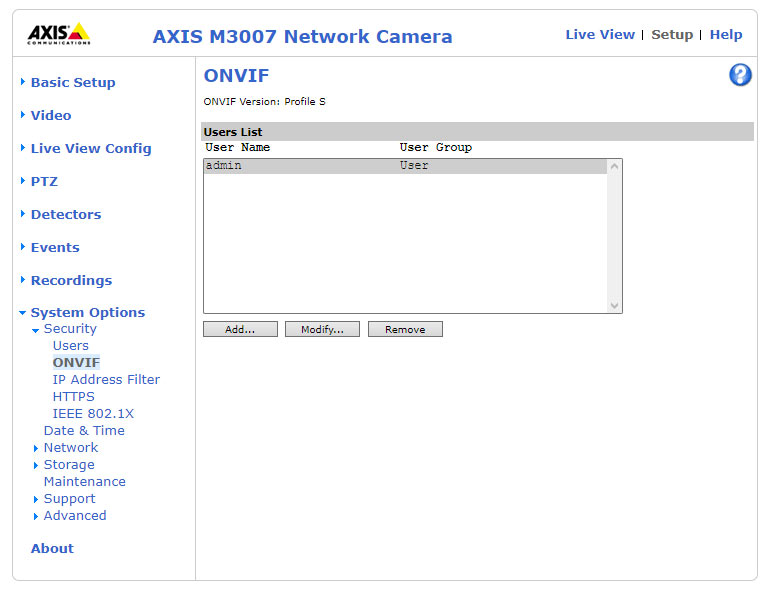Click the AXIS M3007 Network Camera title
Viewport: 776px width, 598px height.
pos(302,37)
